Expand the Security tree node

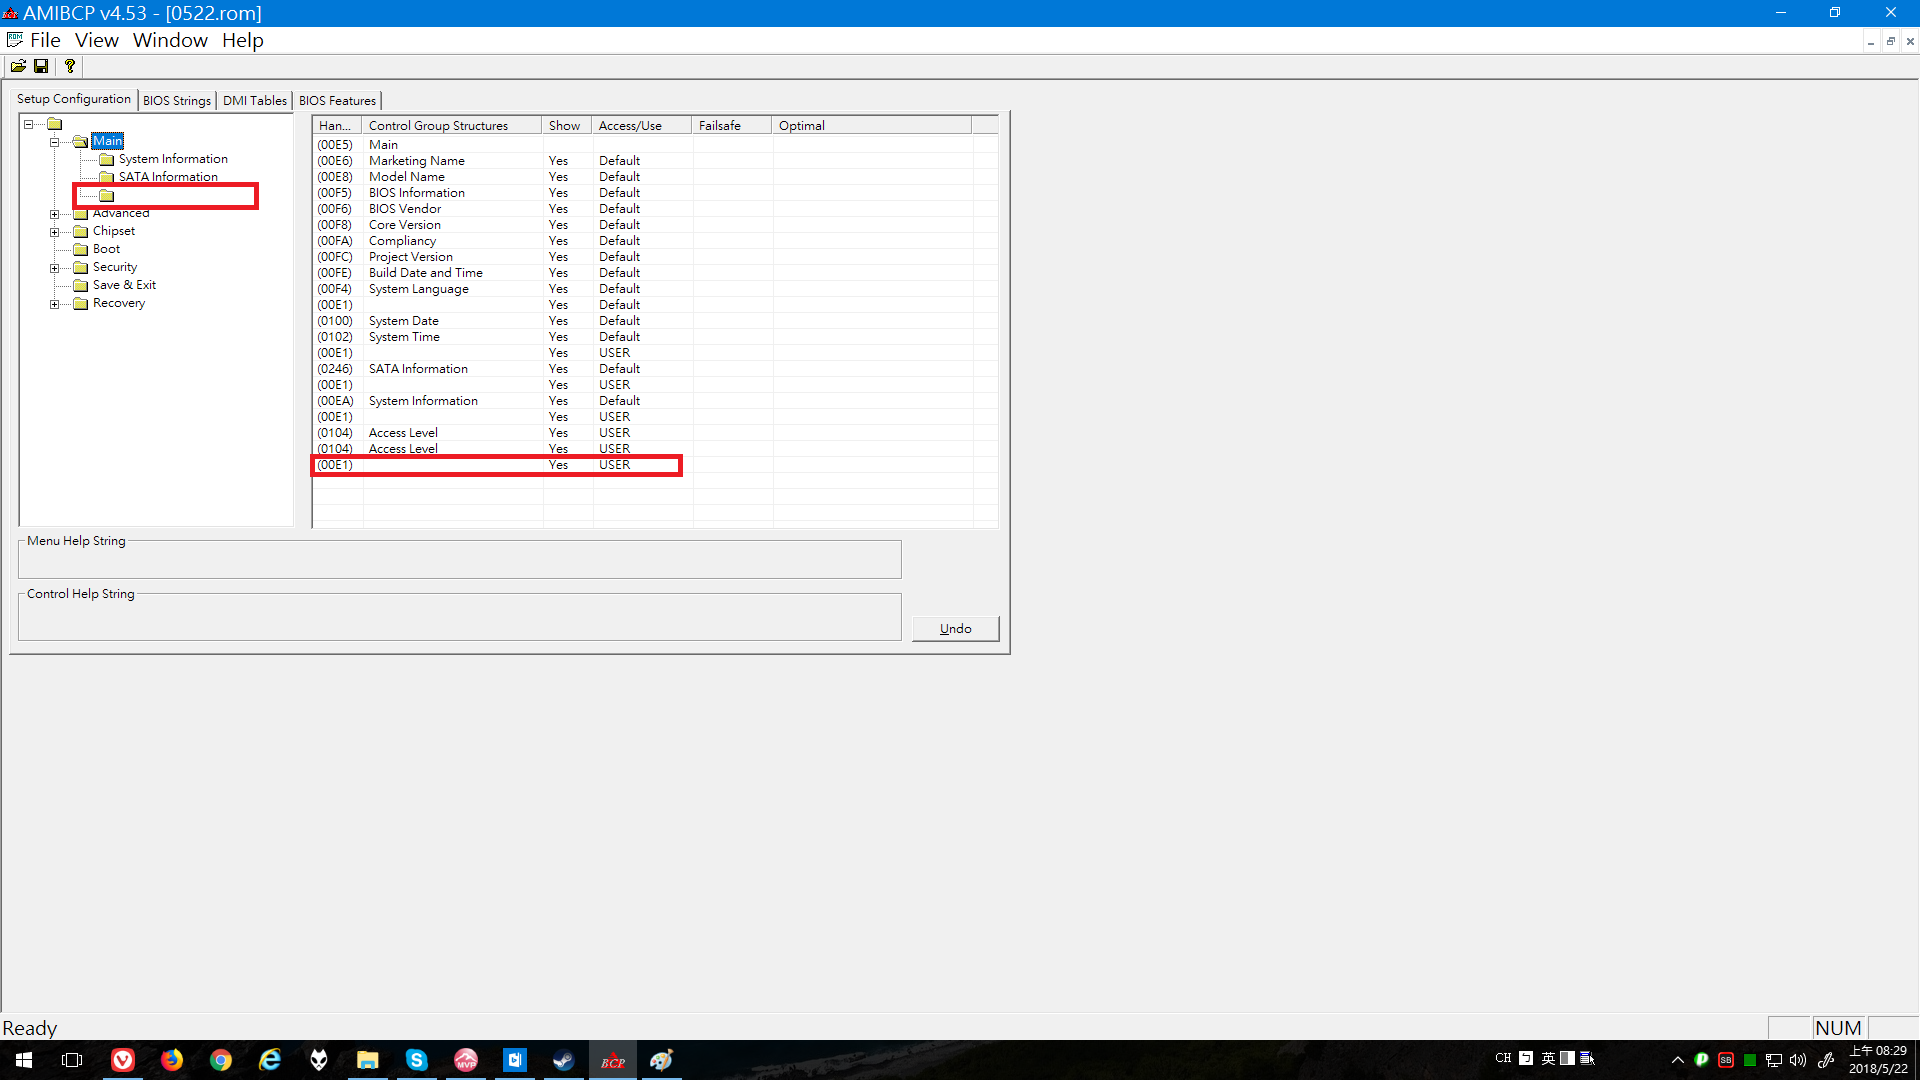click(x=55, y=268)
